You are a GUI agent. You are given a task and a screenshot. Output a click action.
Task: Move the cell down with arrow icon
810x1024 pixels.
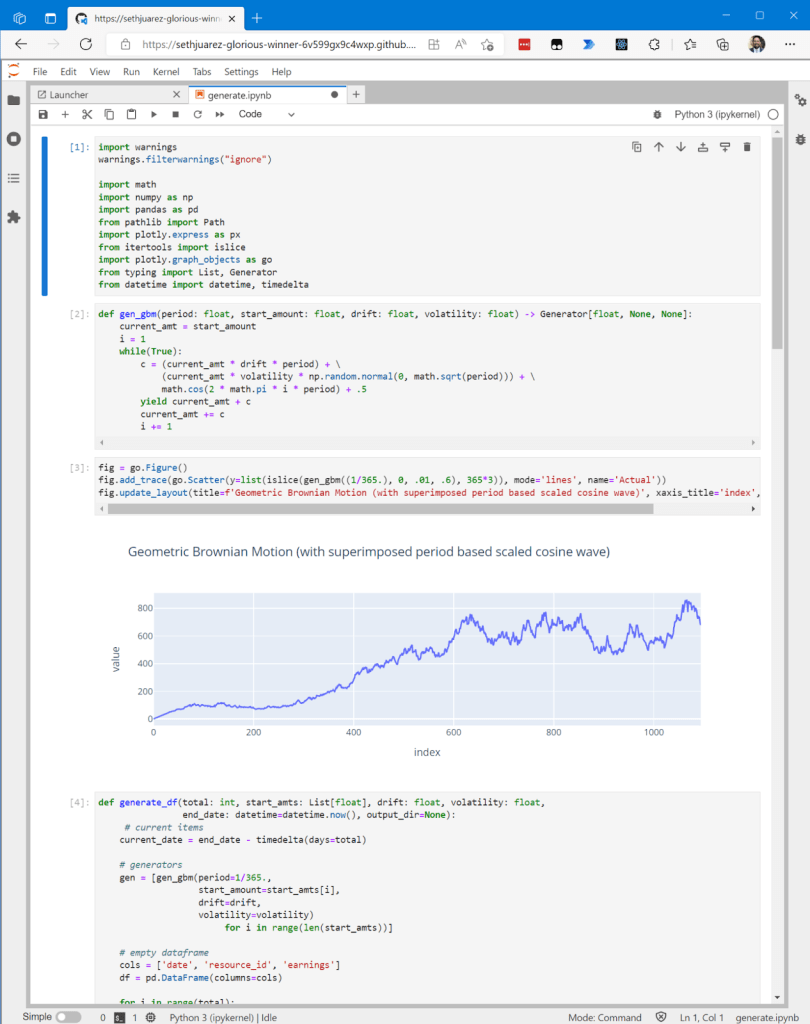(x=681, y=147)
